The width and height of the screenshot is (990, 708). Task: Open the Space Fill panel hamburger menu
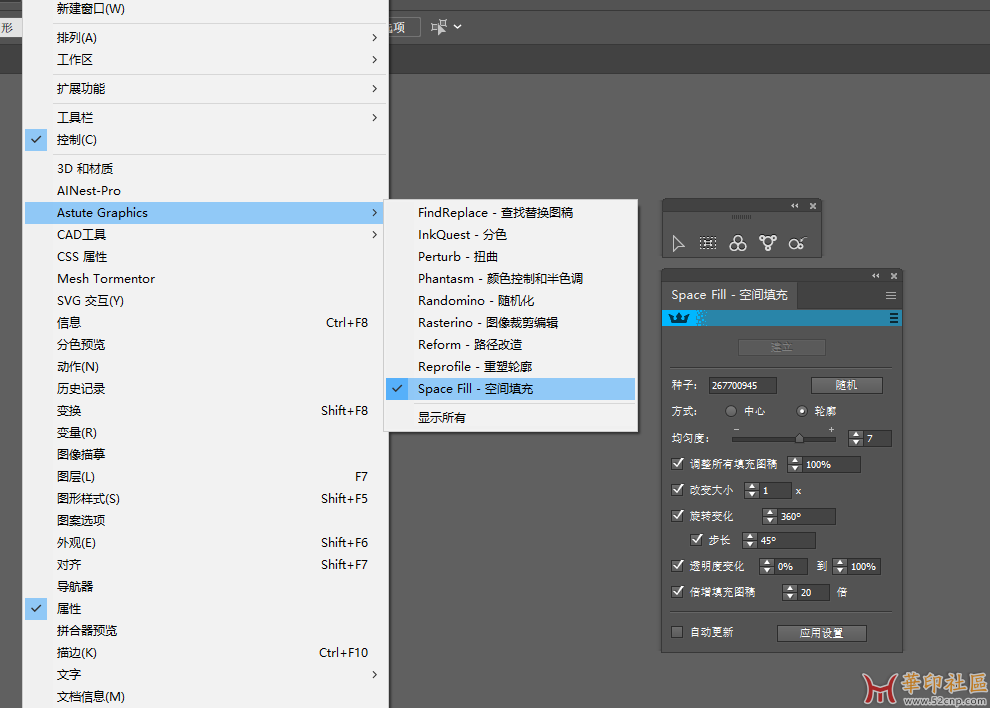pos(891,295)
